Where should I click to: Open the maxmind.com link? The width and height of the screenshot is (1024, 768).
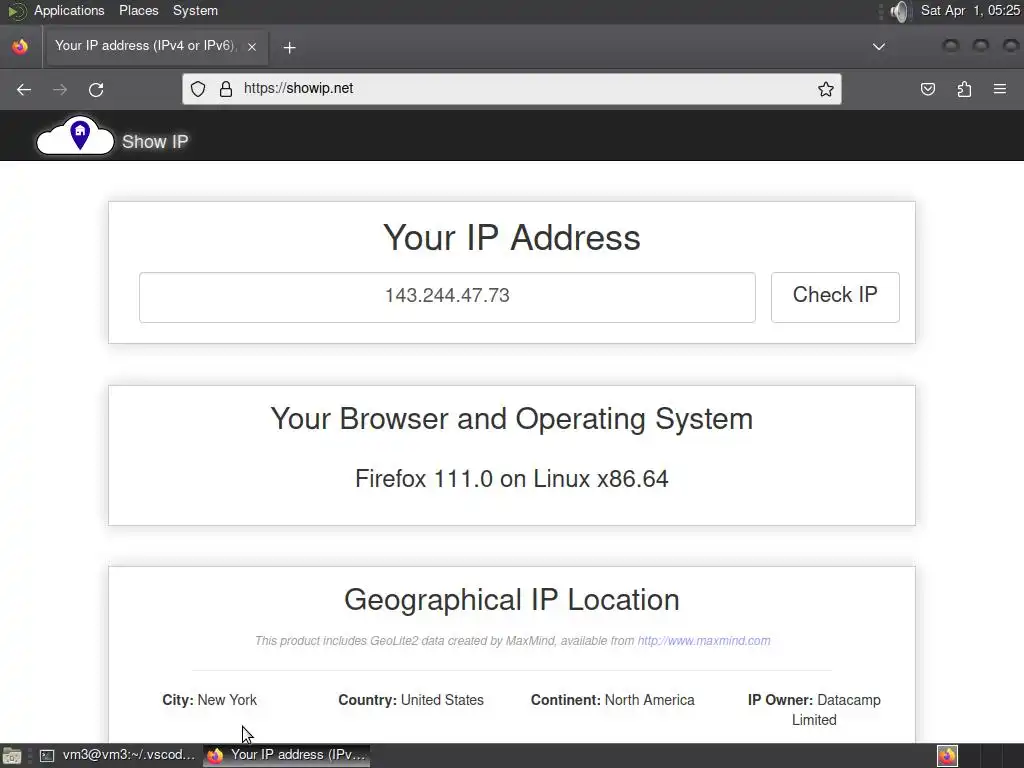(704, 641)
